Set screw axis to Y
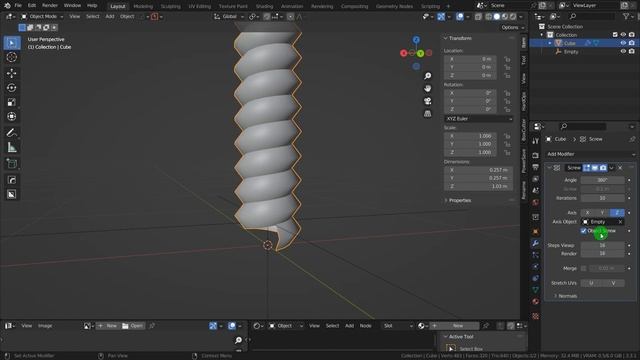Screen dimensions: 640x360 [602, 213]
